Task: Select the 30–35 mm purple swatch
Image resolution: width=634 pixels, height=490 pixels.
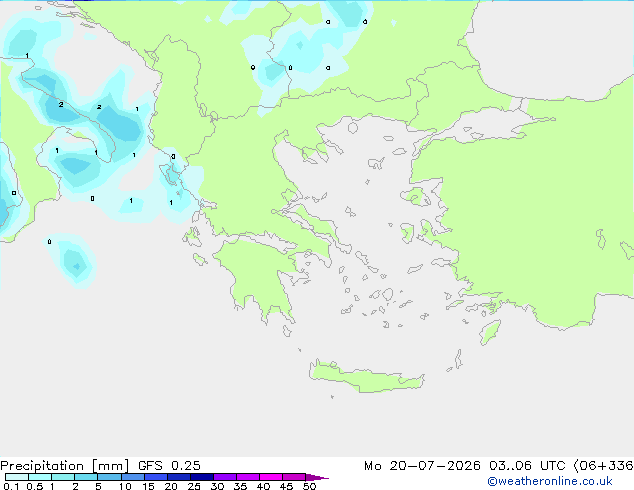Action: (225, 477)
